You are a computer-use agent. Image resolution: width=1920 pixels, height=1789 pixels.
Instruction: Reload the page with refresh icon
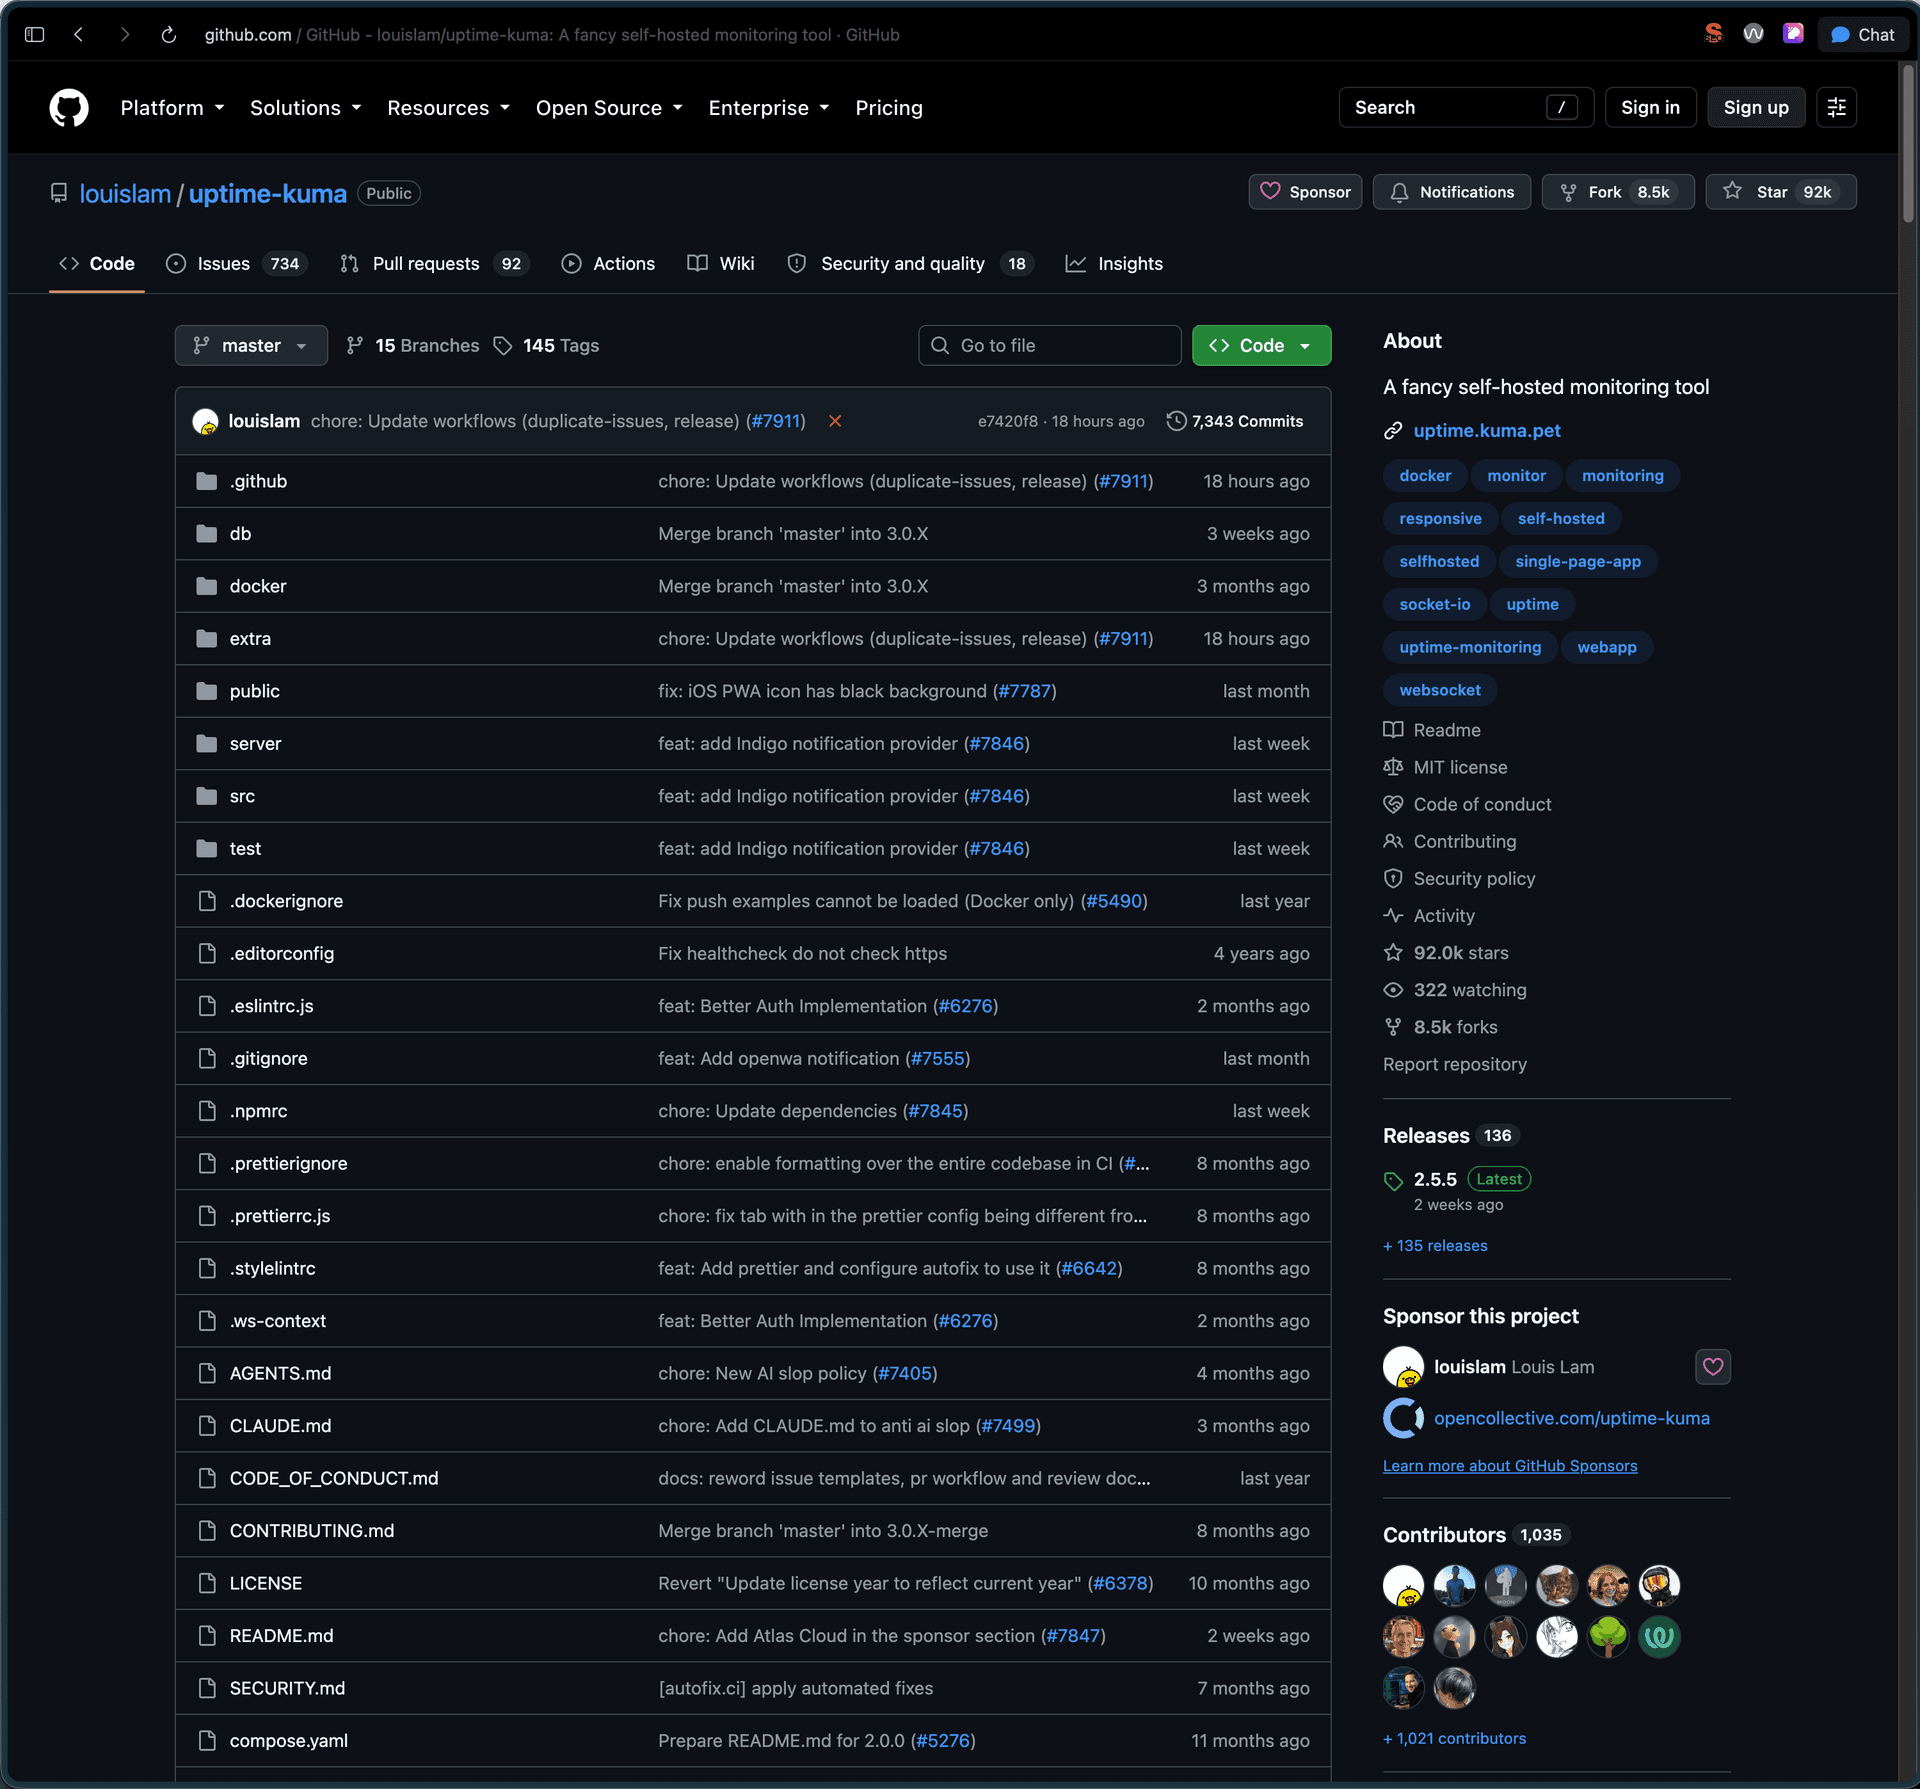point(169,35)
